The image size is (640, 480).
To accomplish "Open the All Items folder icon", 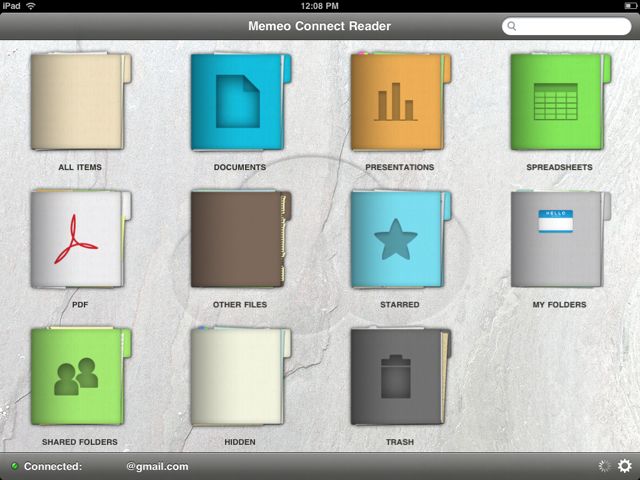I will coord(81,101).
